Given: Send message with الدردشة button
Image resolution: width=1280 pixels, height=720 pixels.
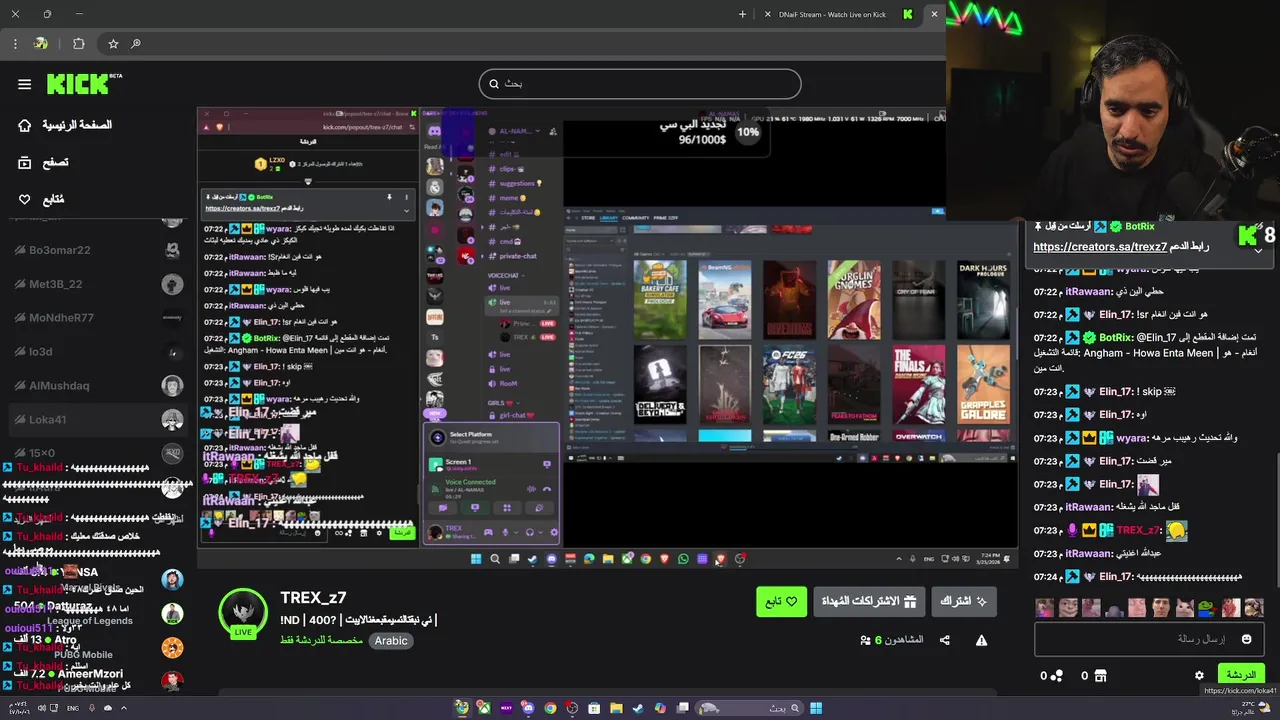Looking at the screenshot, I should pyautogui.click(x=1240, y=675).
